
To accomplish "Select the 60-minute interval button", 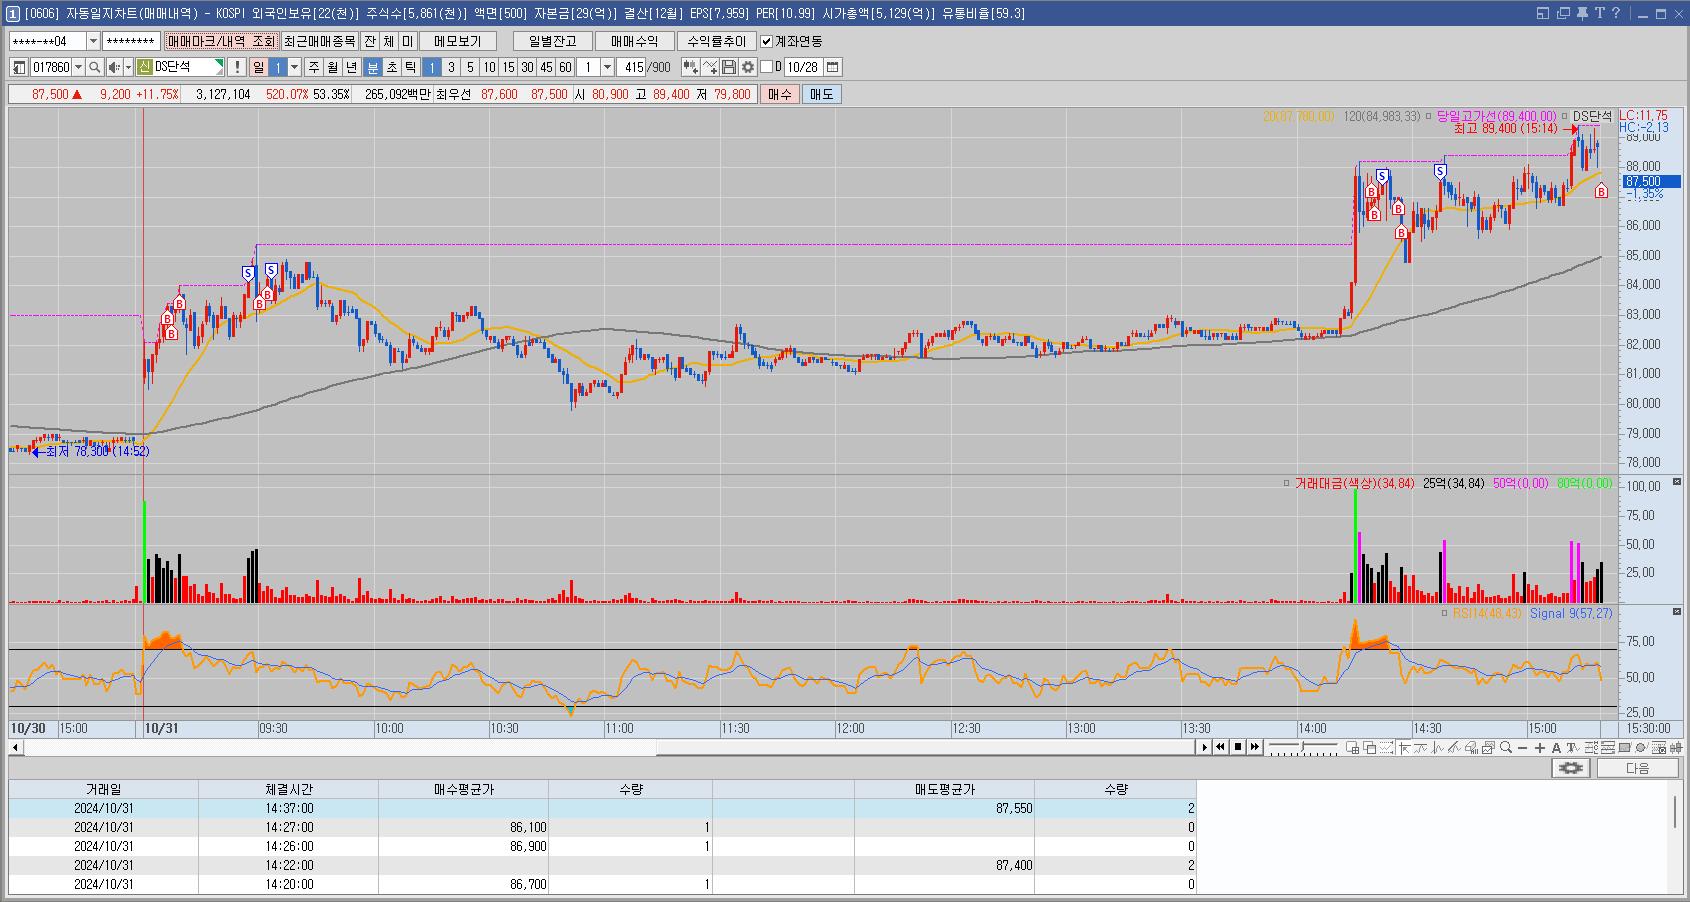I will pos(565,67).
